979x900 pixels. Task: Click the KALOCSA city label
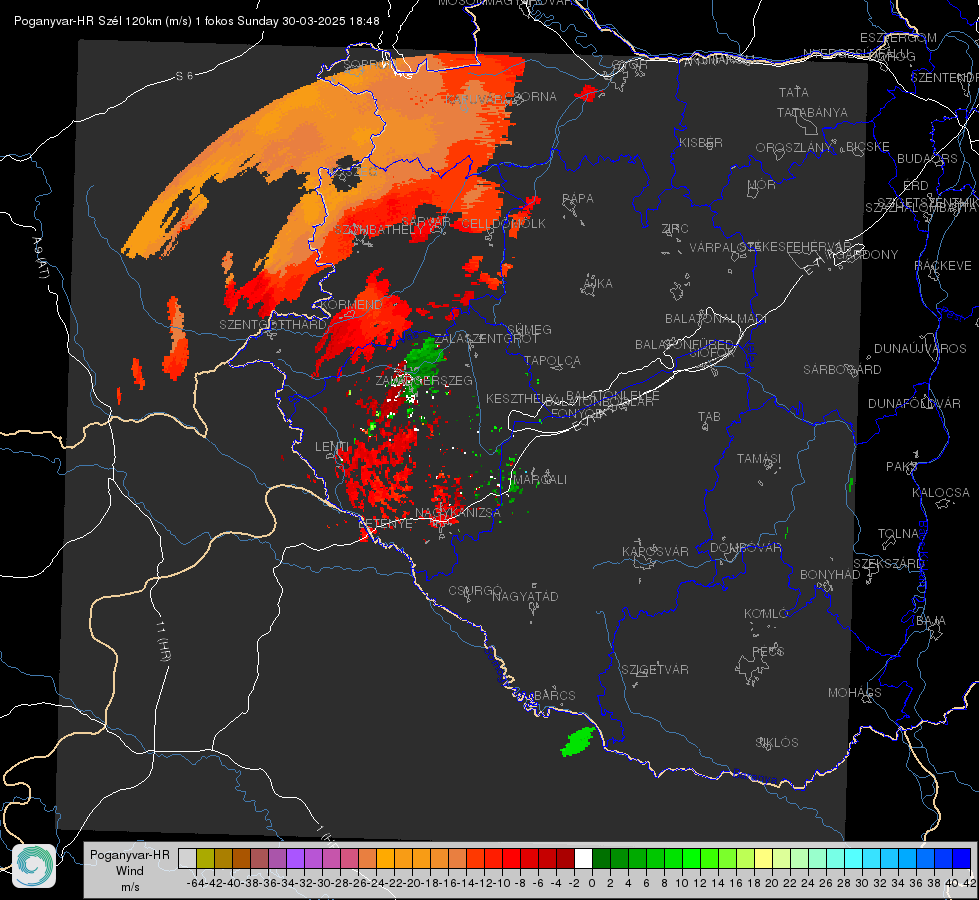point(940,493)
